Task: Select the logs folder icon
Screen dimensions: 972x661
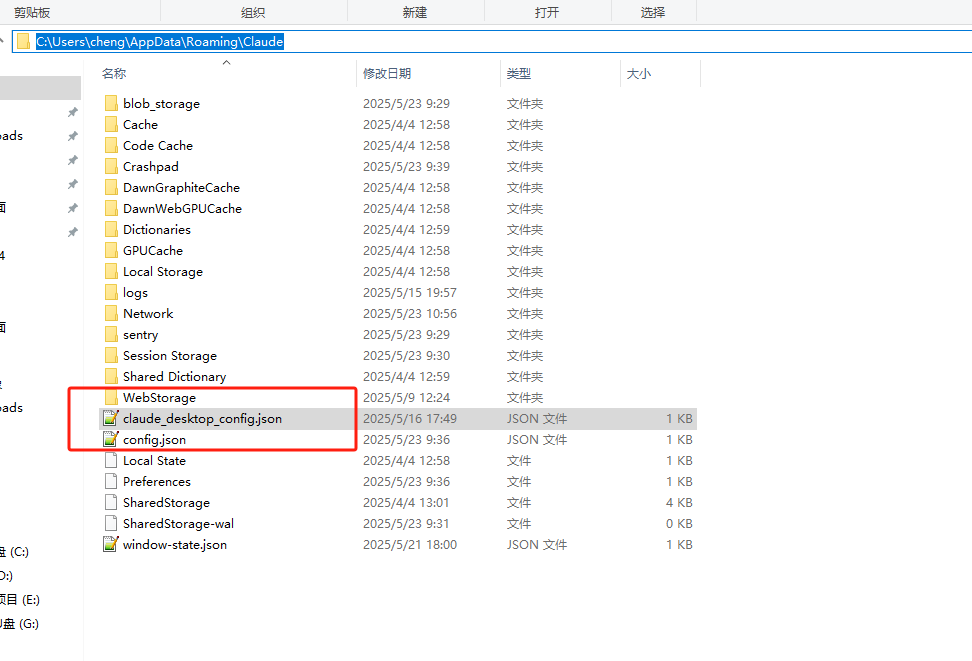Action: (x=111, y=293)
